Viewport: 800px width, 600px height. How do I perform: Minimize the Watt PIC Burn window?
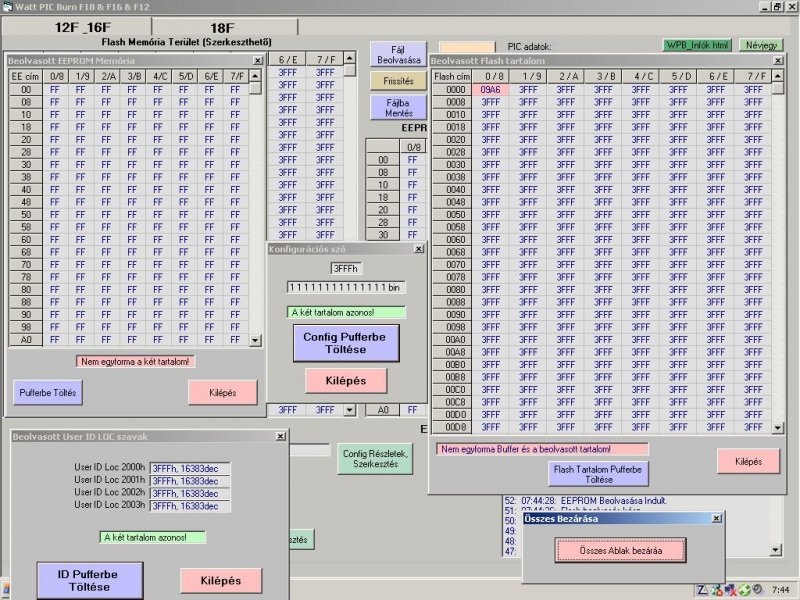coord(765,7)
